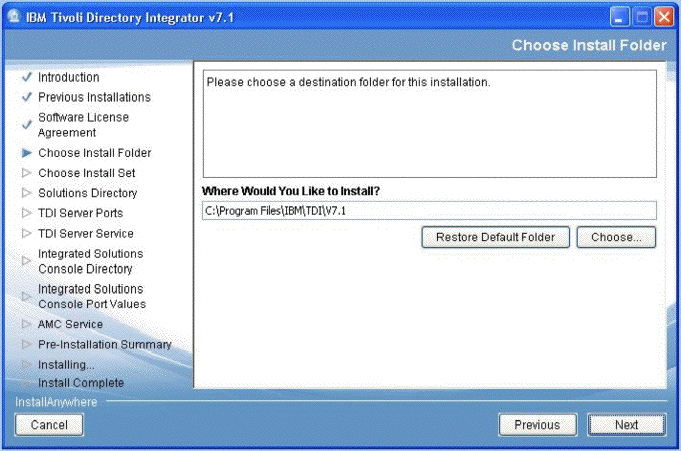Click the destination folder description text area

(430, 124)
